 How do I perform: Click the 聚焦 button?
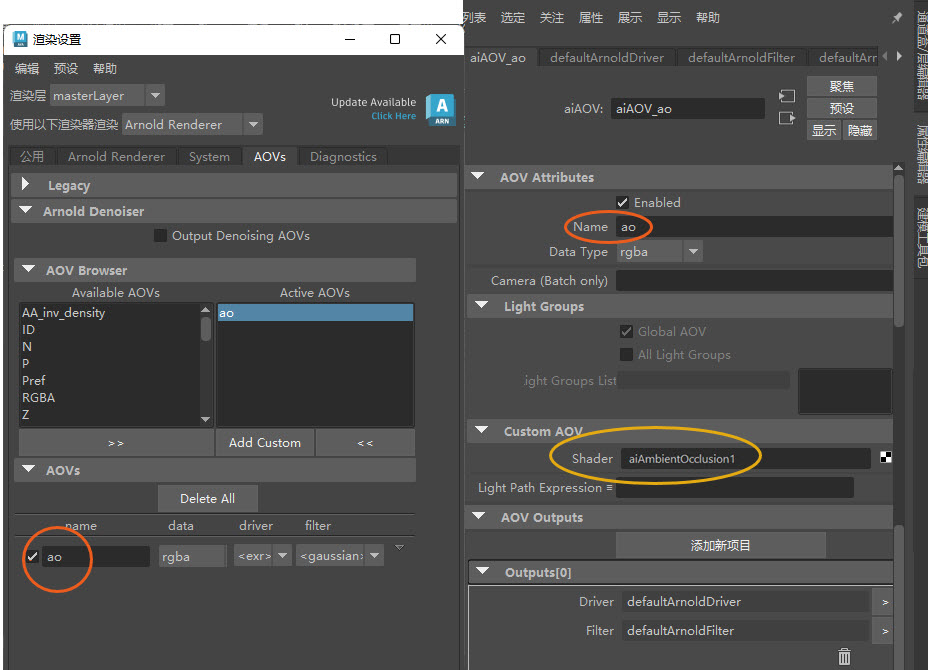click(x=841, y=86)
